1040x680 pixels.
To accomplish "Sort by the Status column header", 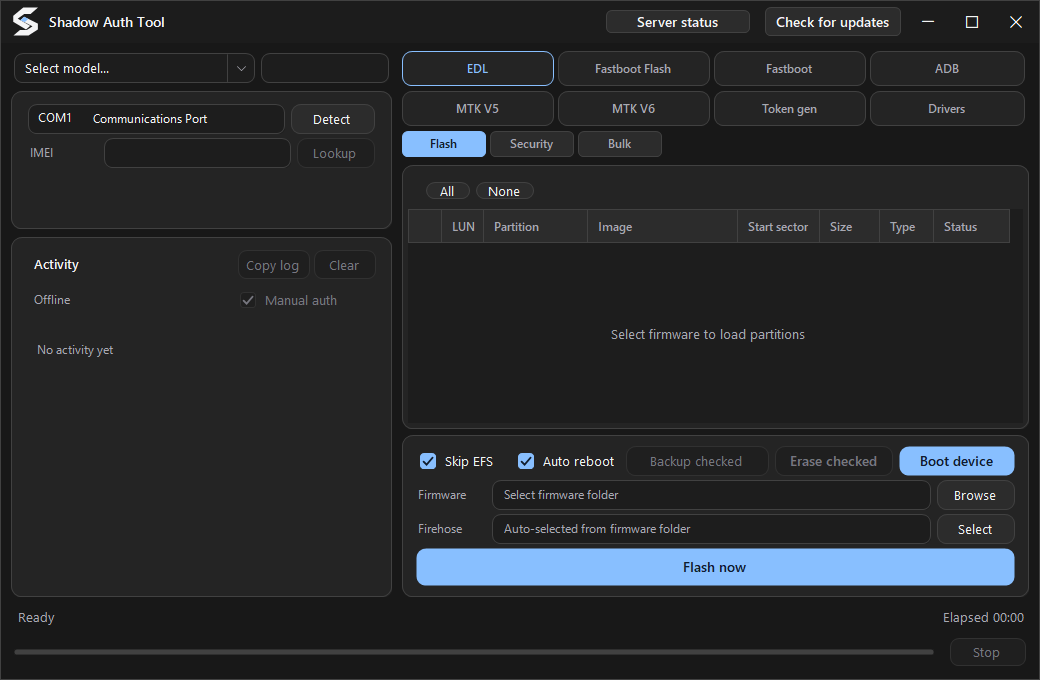I will pos(972,227).
